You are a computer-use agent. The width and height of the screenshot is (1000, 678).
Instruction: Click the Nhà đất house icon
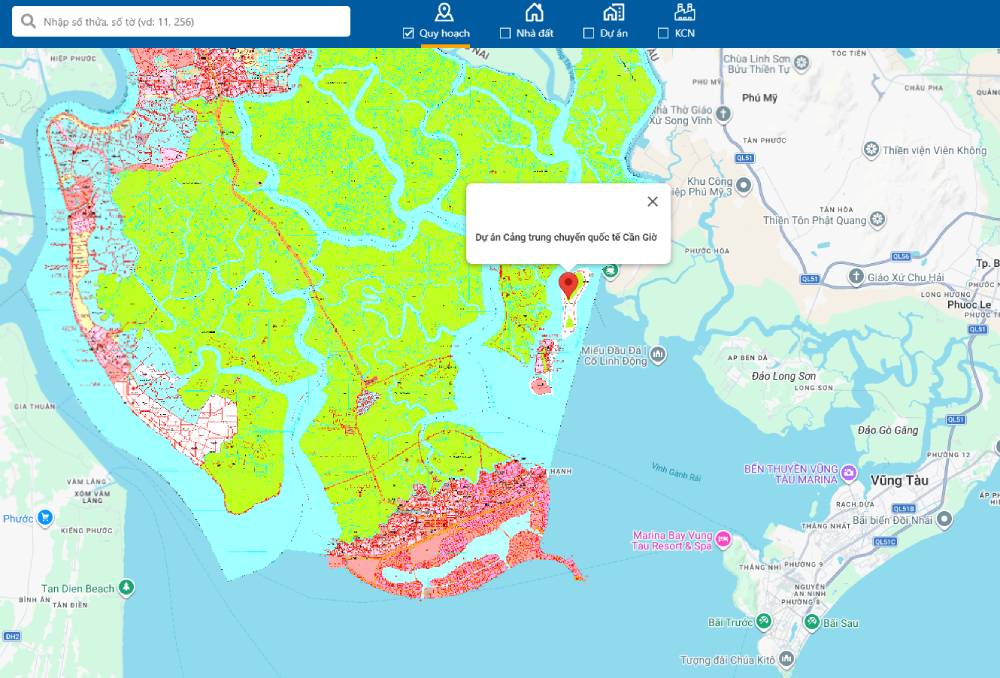pyautogui.click(x=535, y=12)
